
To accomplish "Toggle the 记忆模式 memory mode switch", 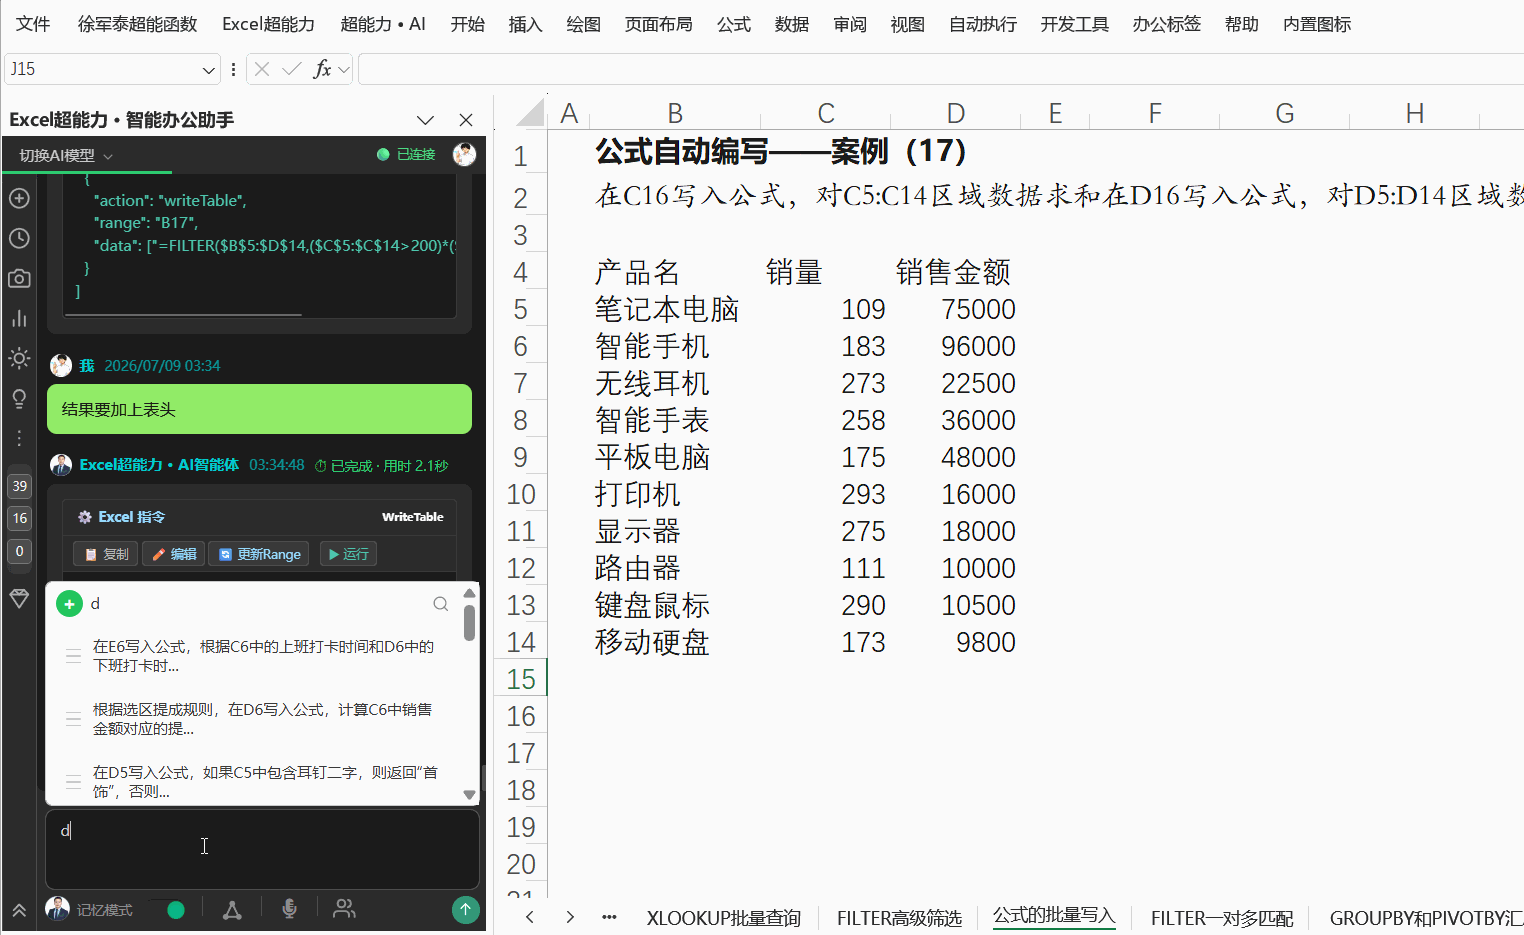I will click(x=167, y=910).
